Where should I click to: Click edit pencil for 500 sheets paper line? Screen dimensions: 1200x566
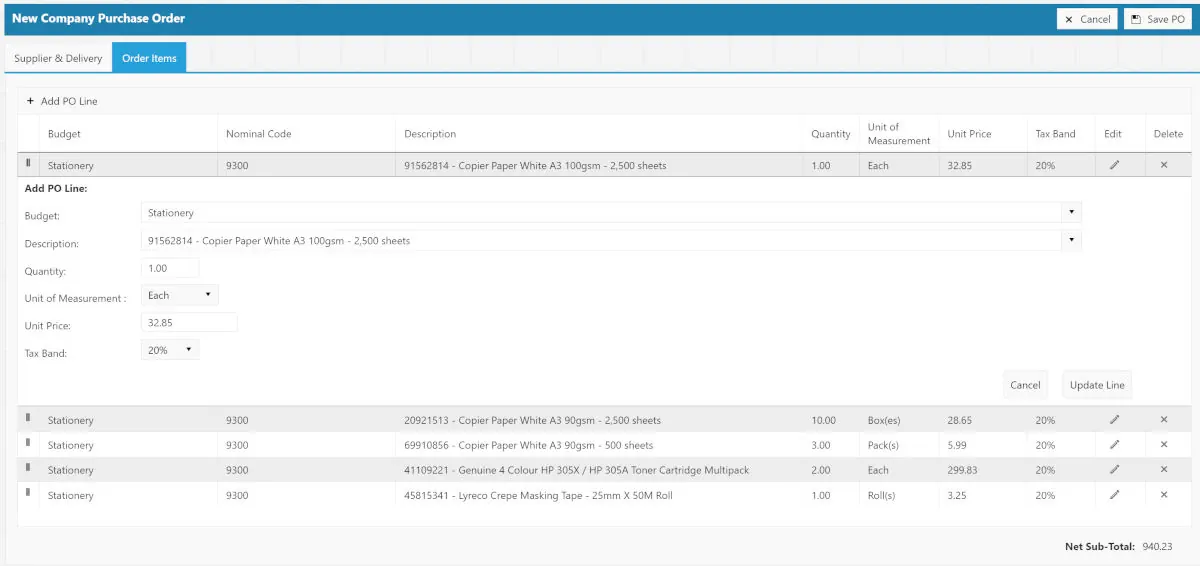click(x=1114, y=445)
